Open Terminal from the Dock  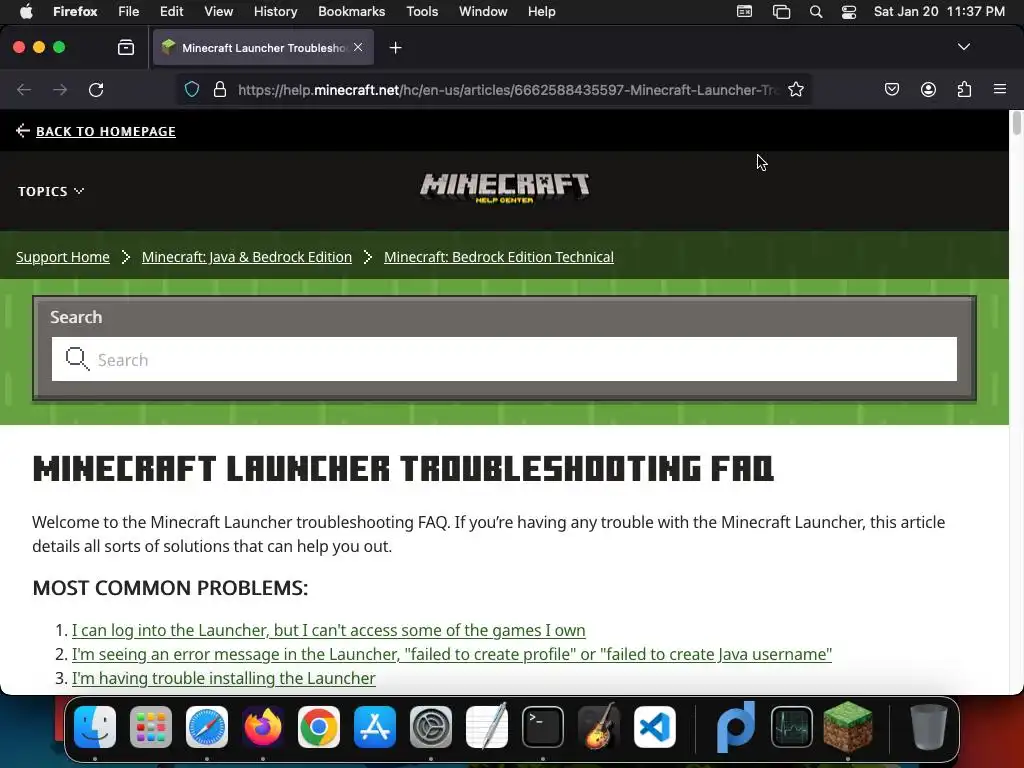click(543, 727)
